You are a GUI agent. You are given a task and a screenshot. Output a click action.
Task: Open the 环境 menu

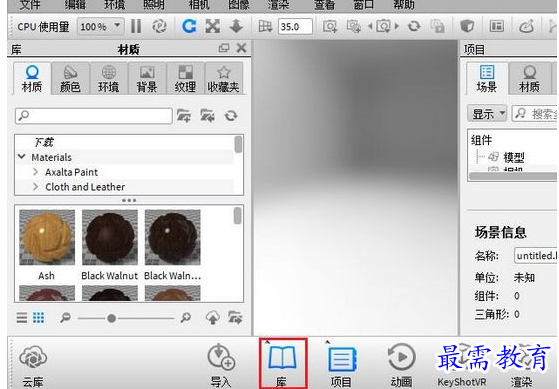pyautogui.click(x=114, y=5)
